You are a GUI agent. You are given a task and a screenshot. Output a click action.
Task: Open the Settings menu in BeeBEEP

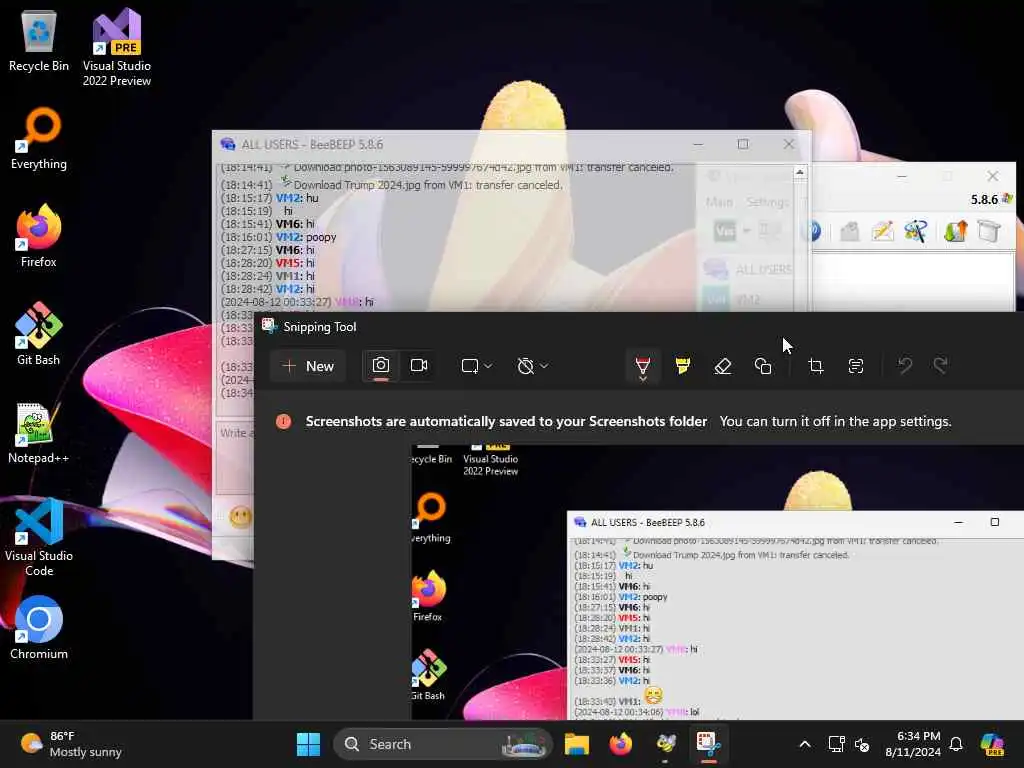(767, 202)
